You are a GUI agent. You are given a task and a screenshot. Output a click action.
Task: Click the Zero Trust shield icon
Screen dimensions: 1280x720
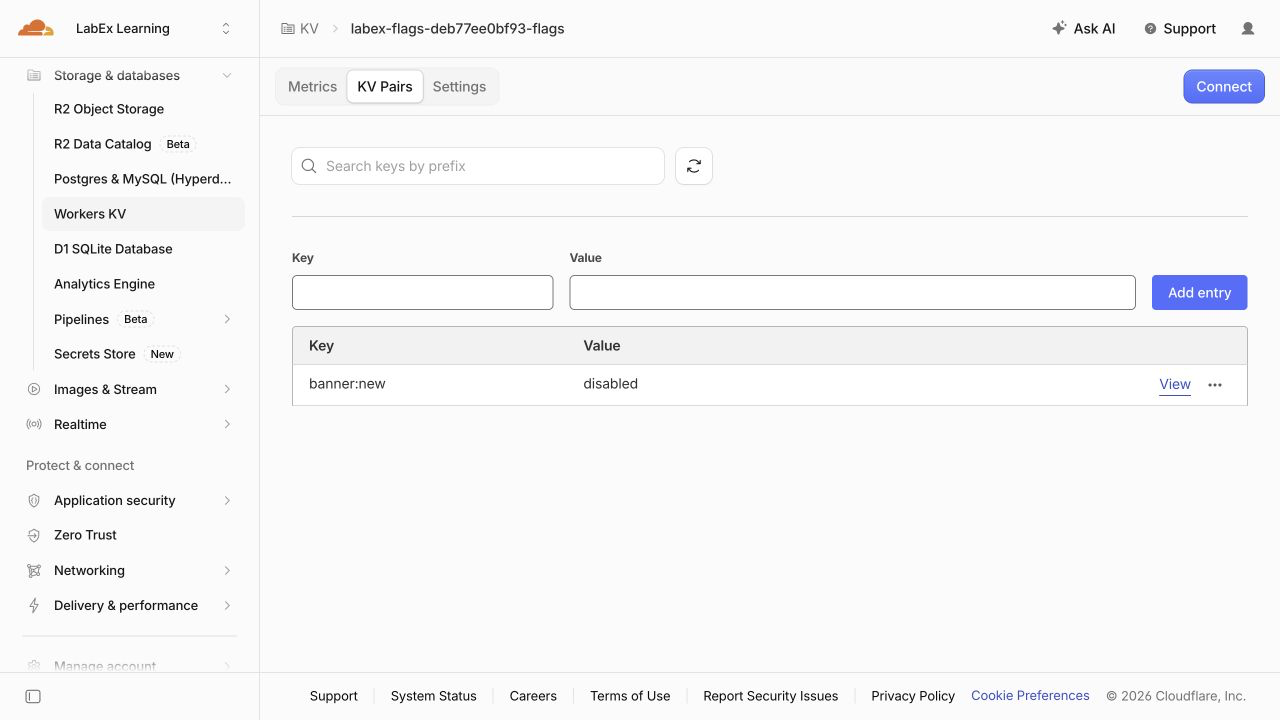point(34,535)
